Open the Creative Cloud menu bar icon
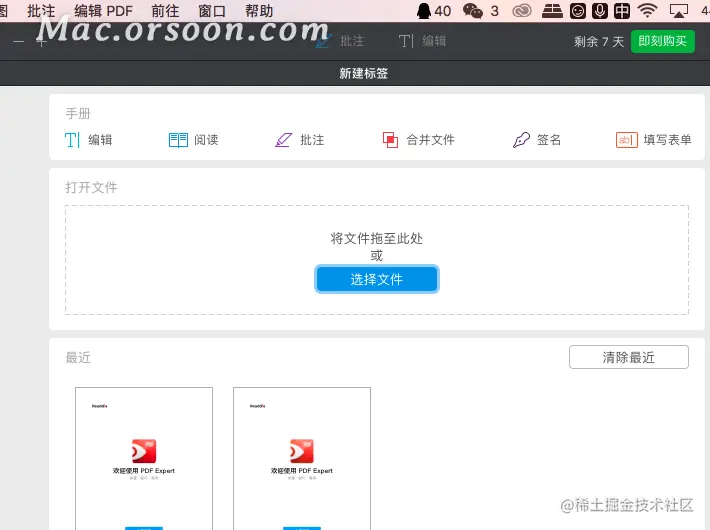 (522, 11)
